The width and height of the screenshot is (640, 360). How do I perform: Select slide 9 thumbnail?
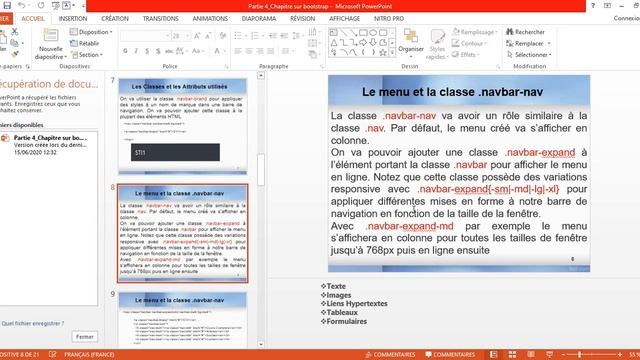click(x=182, y=320)
